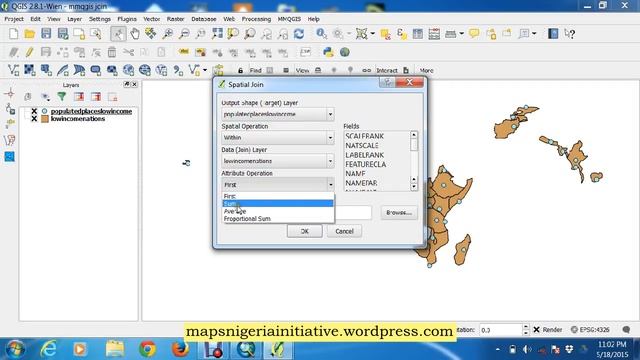This screenshot has width=640, height=360.
Task: Click the More toolbar button
Action: click(427, 71)
